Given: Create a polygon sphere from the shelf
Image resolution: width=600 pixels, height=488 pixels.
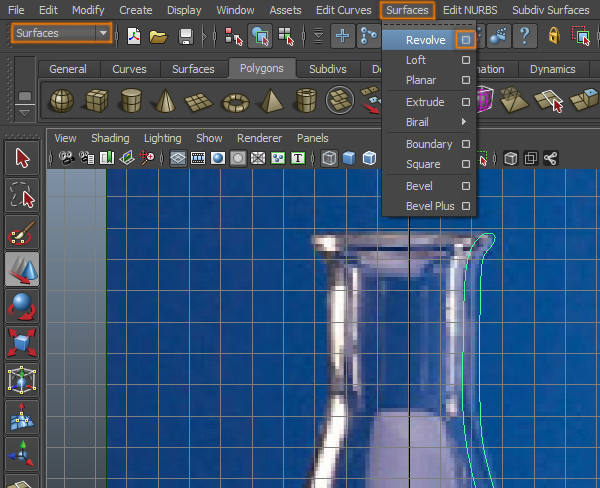Looking at the screenshot, I should 62,101.
